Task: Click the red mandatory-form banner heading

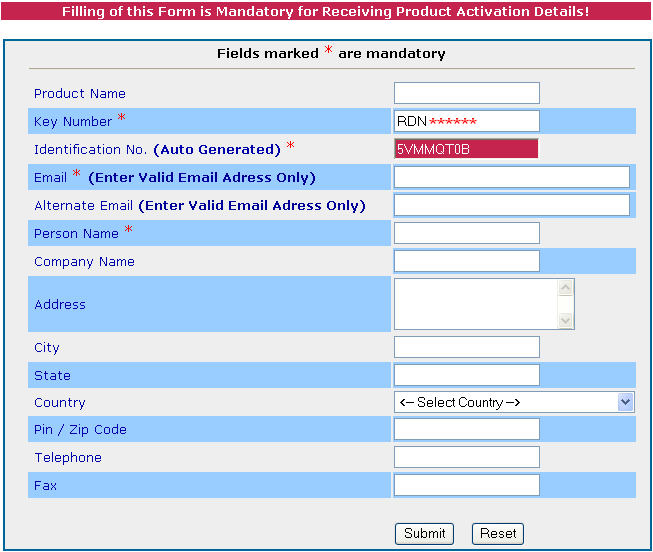Action: coord(326,12)
